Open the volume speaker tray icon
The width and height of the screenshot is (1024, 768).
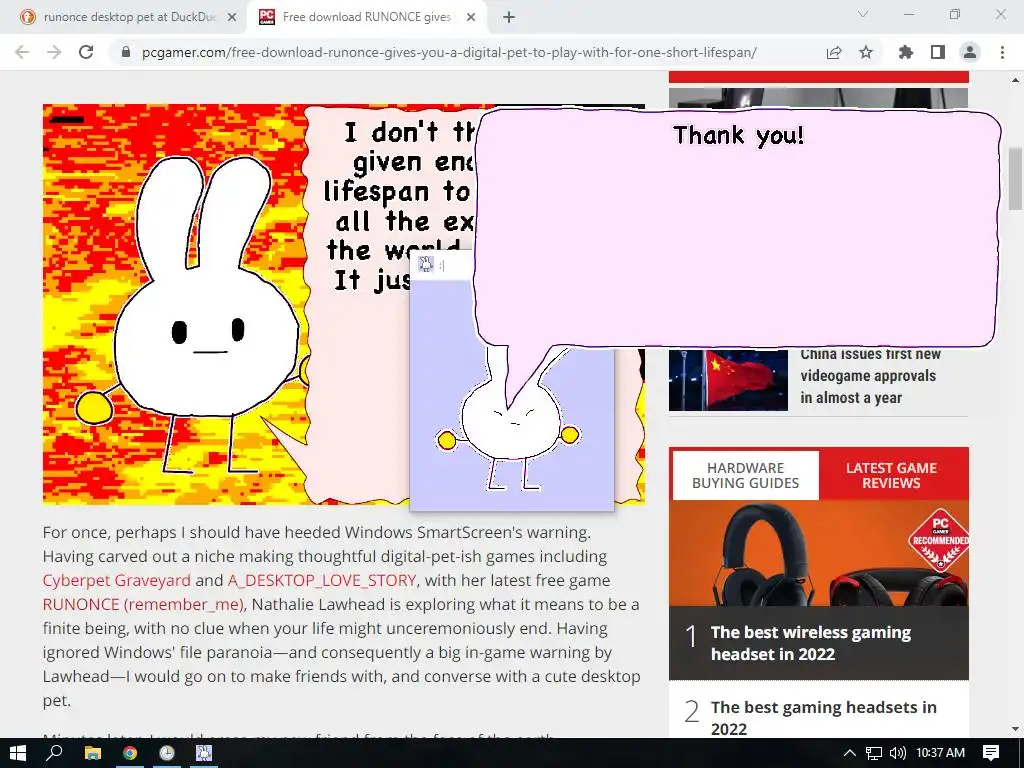[x=898, y=753]
